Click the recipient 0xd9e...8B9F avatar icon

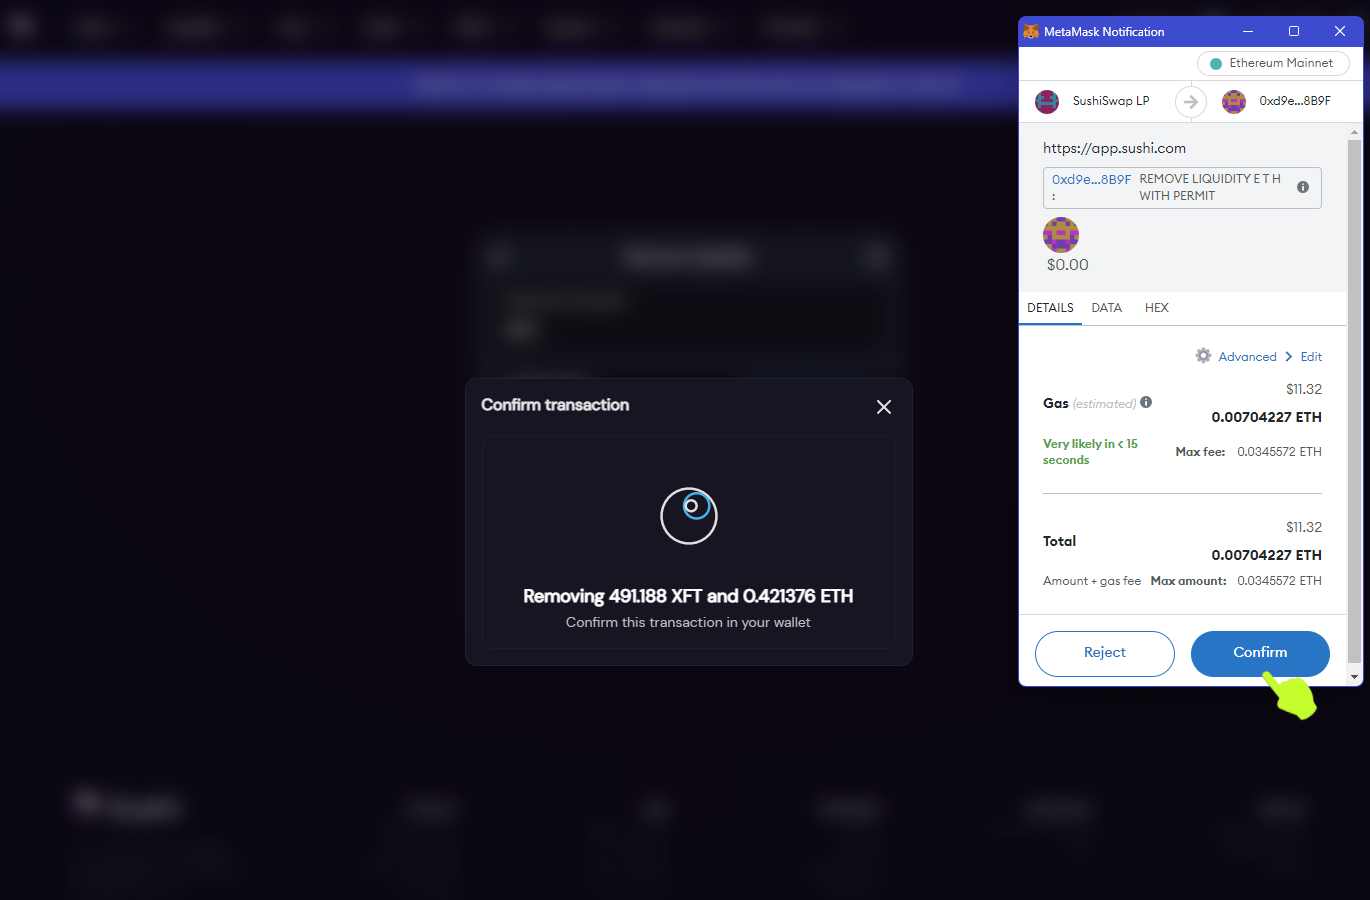(1234, 101)
